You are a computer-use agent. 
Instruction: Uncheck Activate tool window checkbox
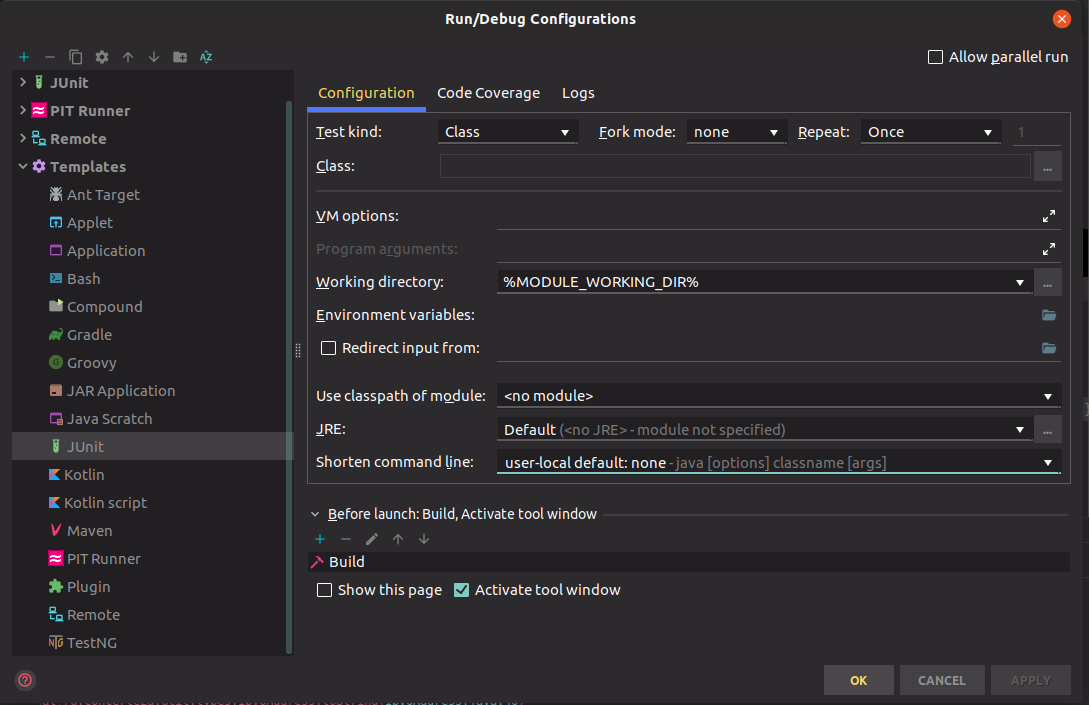click(x=461, y=590)
